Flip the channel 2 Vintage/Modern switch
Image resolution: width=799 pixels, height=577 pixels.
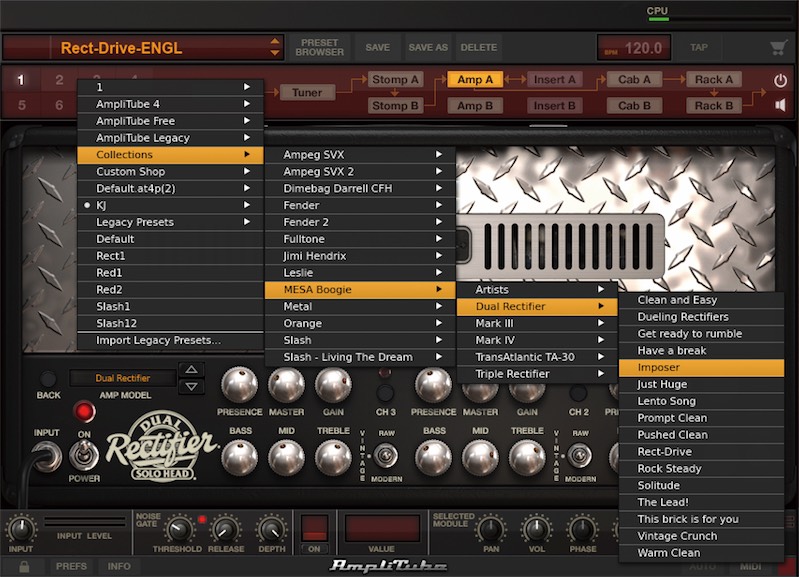[579, 456]
